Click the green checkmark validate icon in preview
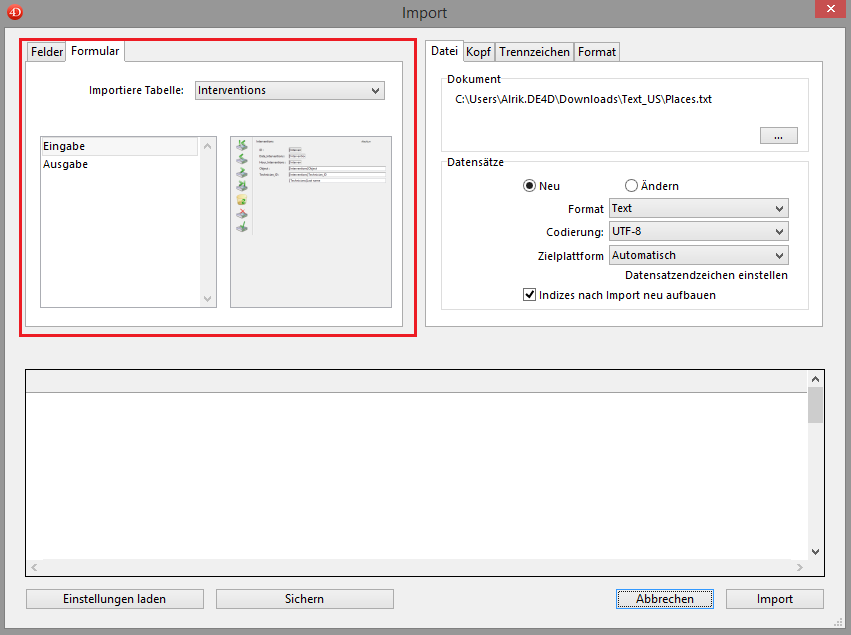 pos(241,228)
